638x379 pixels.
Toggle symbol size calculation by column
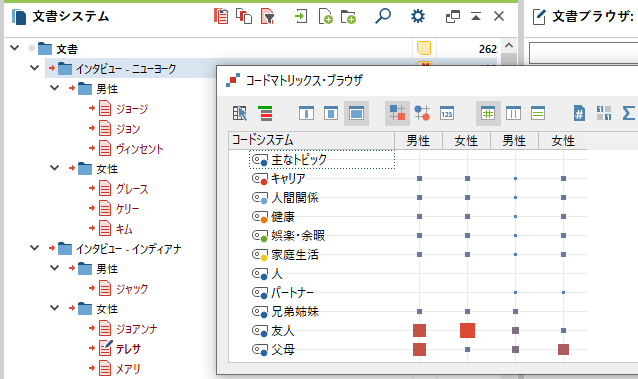[513, 113]
